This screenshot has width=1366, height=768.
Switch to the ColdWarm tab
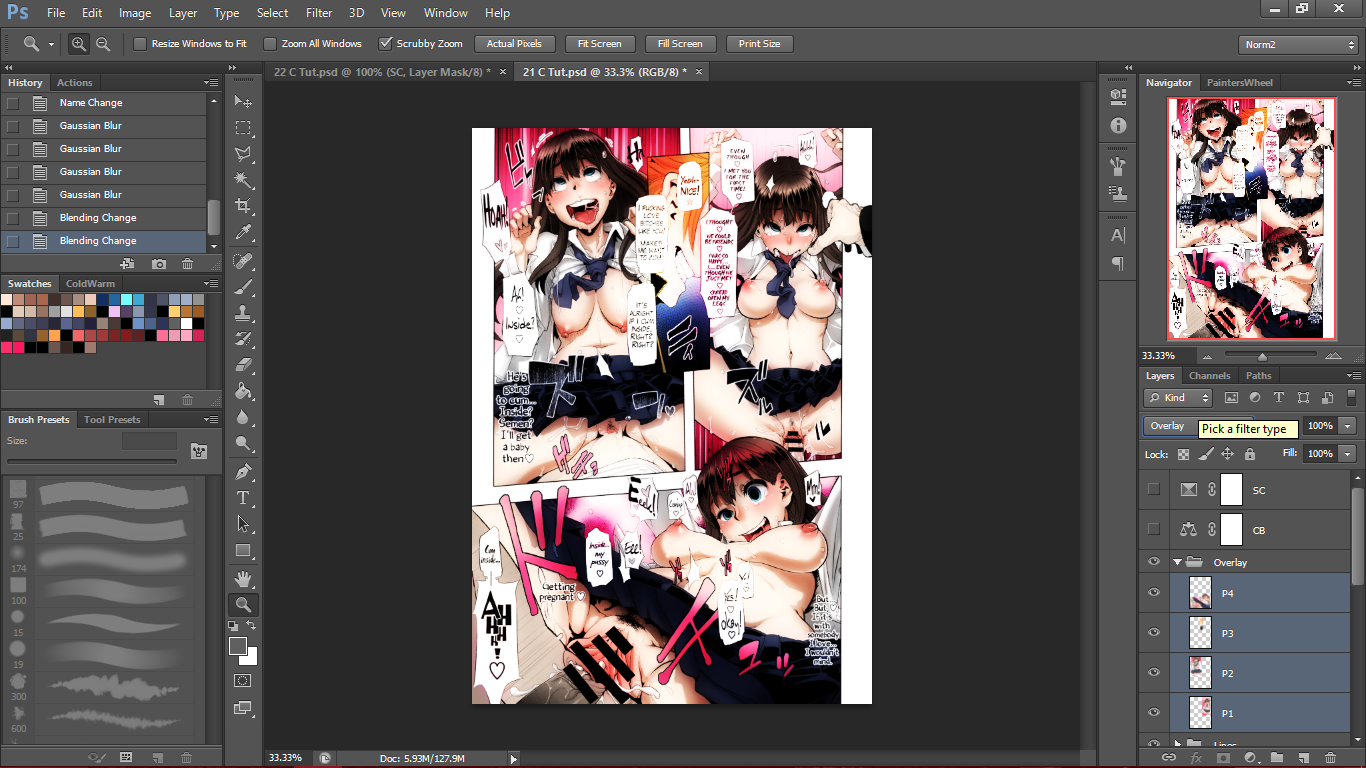[x=90, y=284]
